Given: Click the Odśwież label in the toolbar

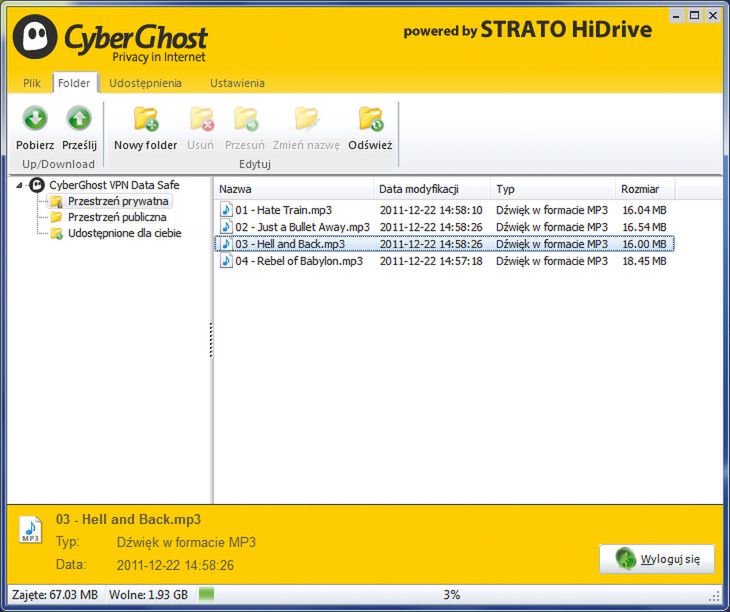Looking at the screenshot, I should 371,145.
